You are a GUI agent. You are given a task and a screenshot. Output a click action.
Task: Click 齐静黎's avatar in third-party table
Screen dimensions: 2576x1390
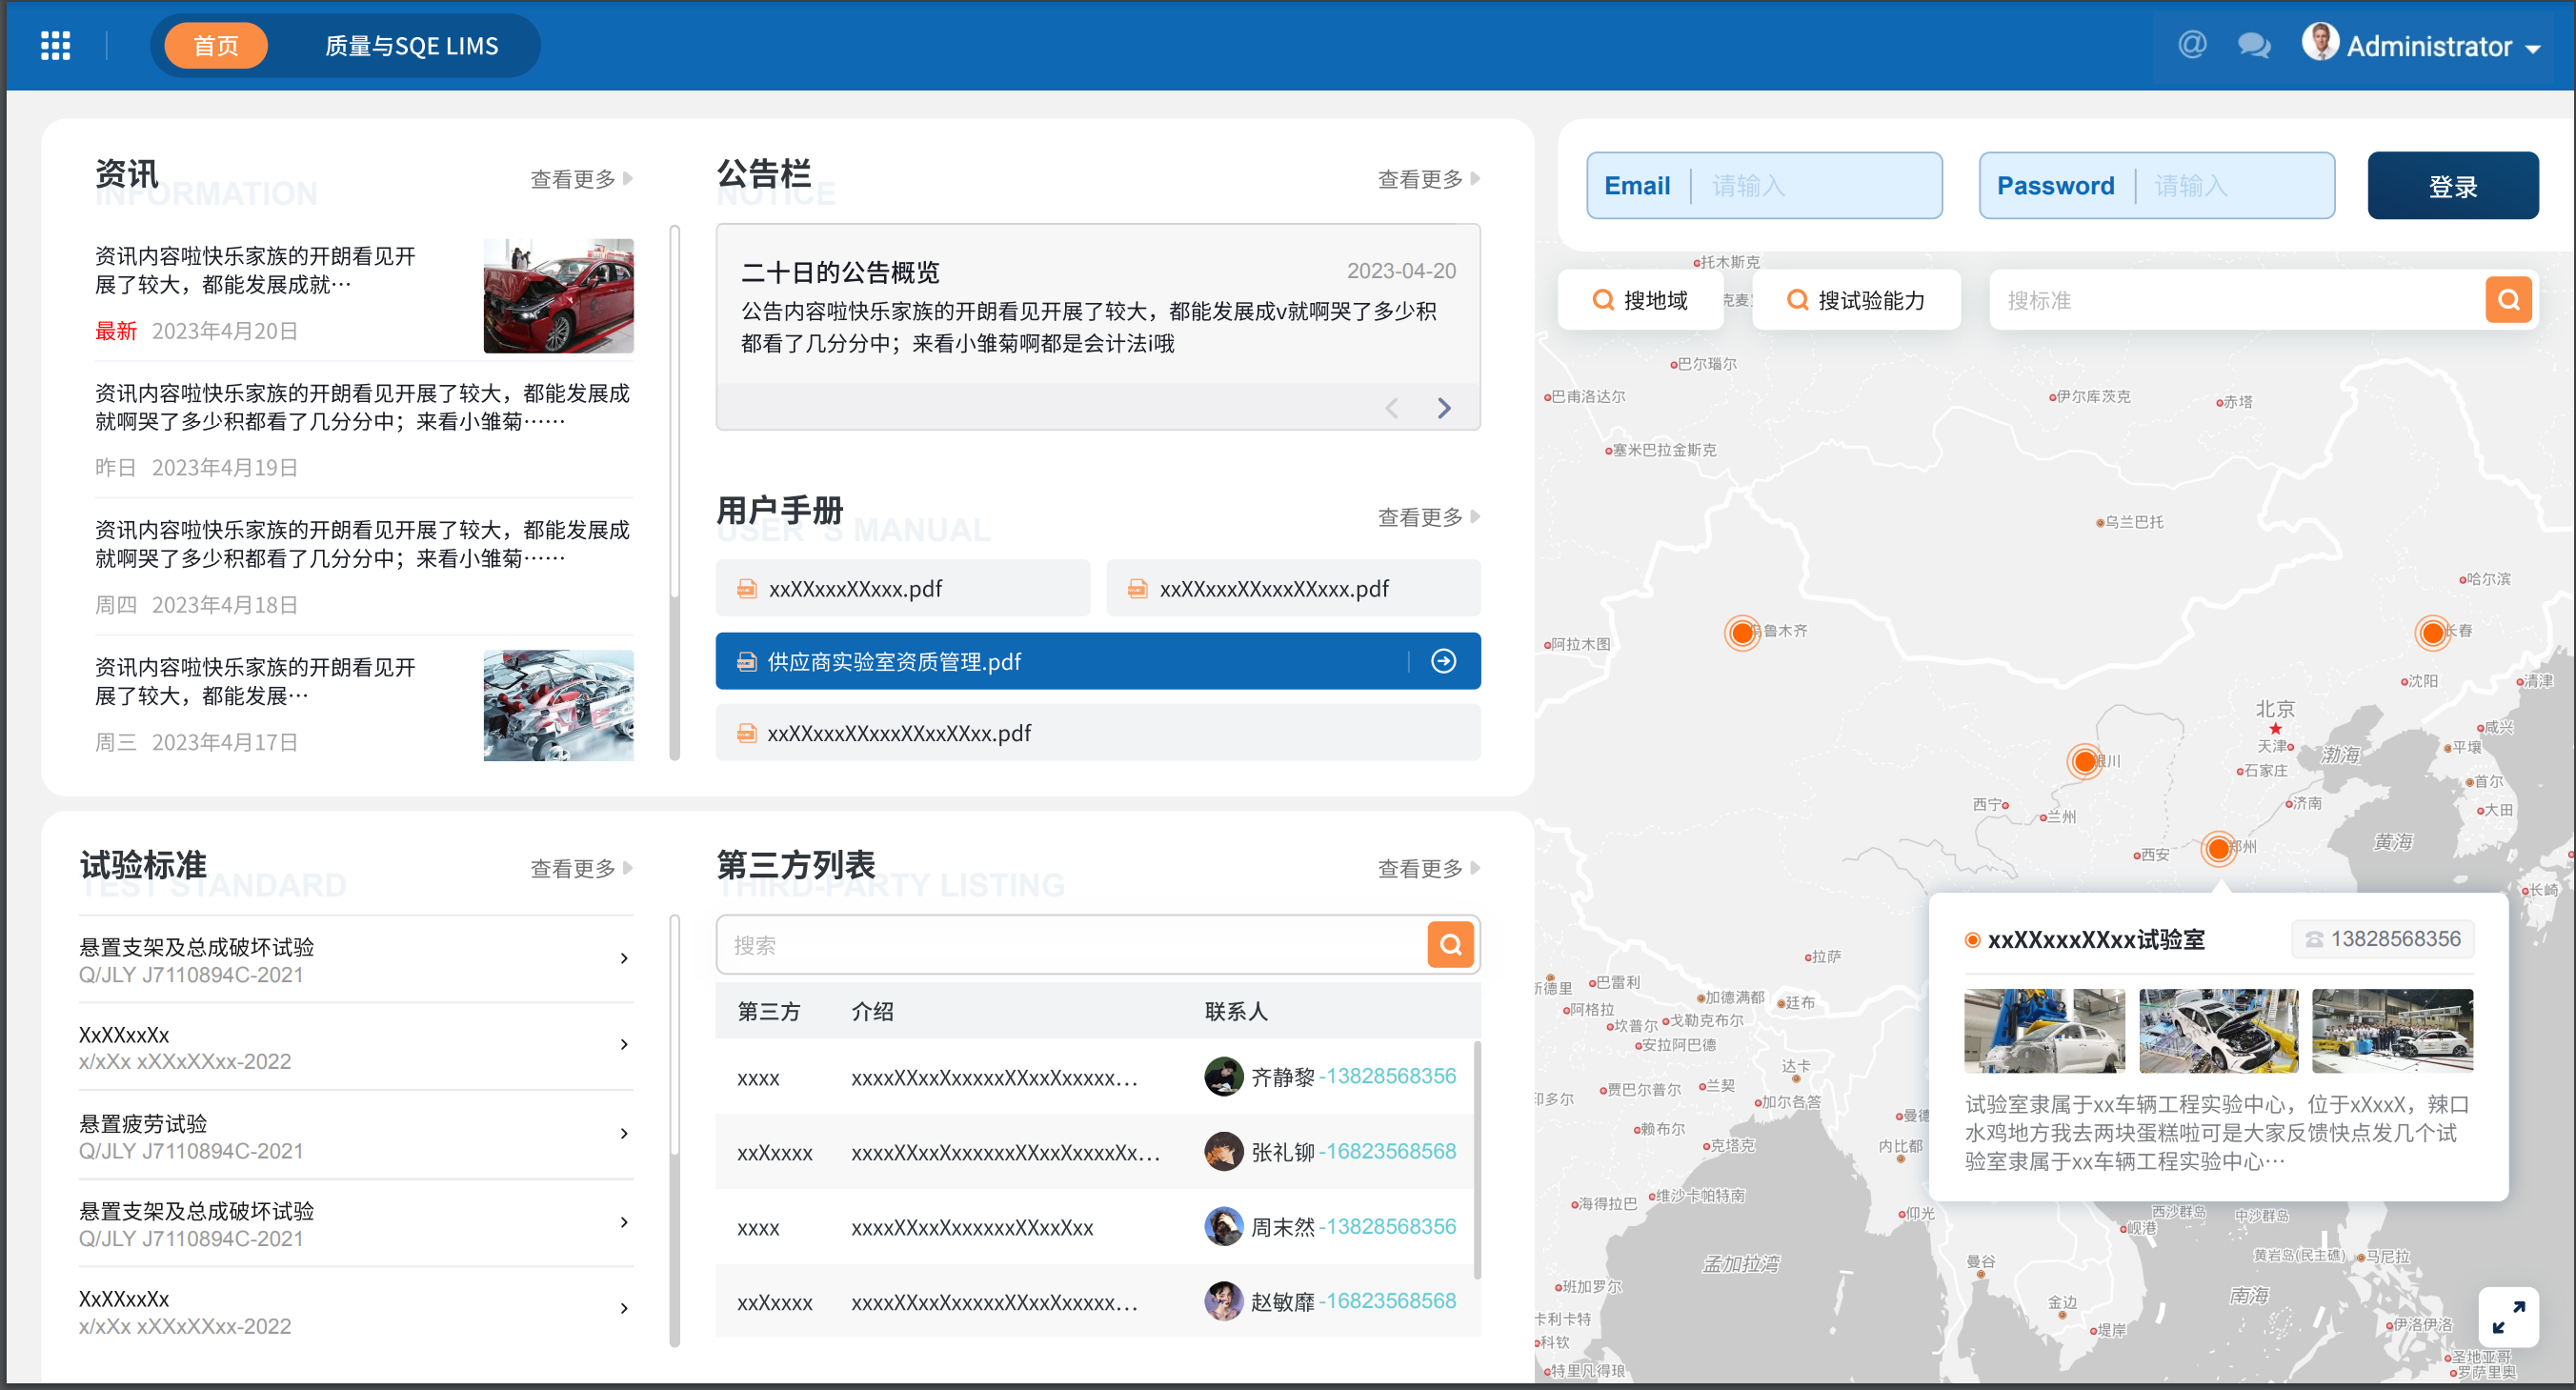tap(1223, 1077)
